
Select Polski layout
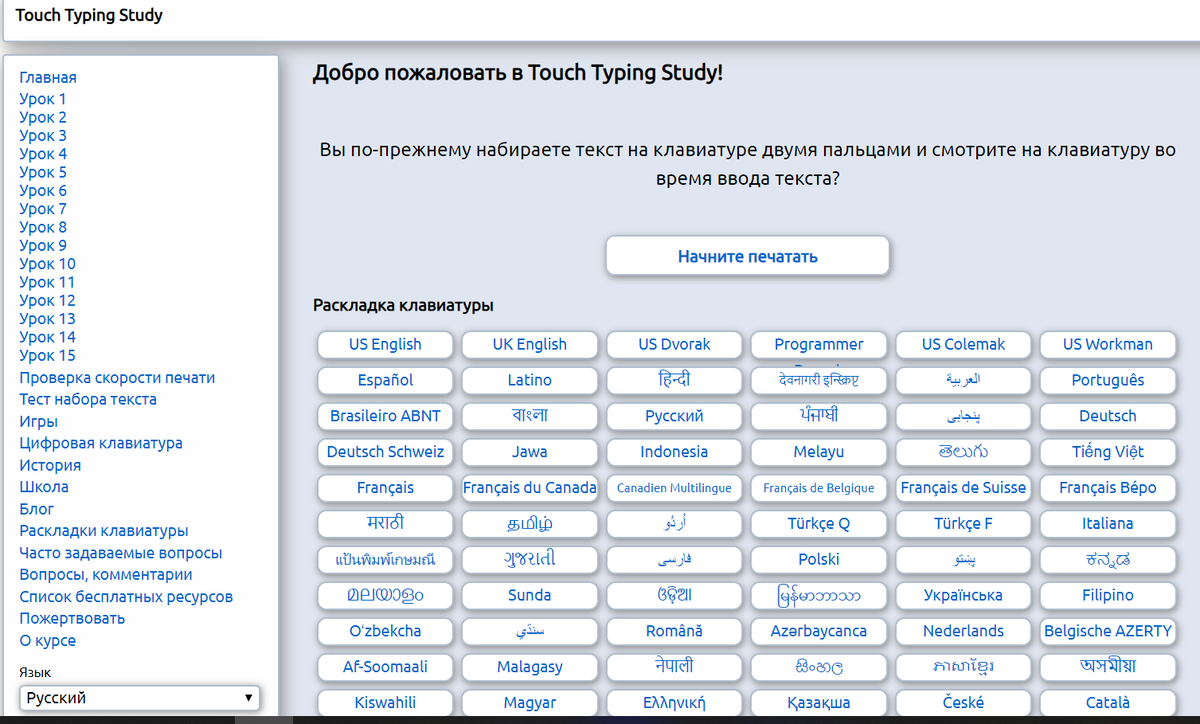pos(818,559)
